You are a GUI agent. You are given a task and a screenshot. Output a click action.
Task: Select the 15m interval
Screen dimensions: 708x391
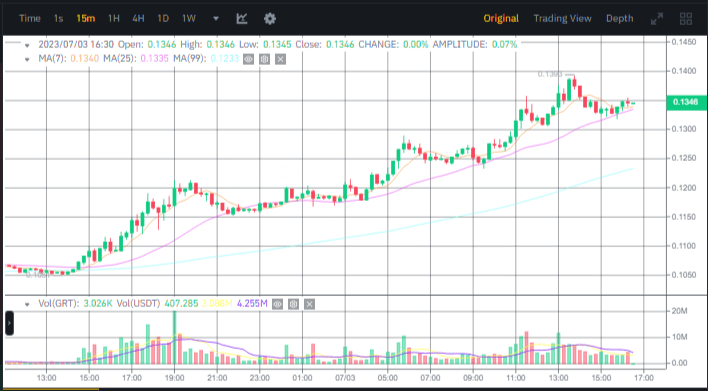tap(86, 19)
